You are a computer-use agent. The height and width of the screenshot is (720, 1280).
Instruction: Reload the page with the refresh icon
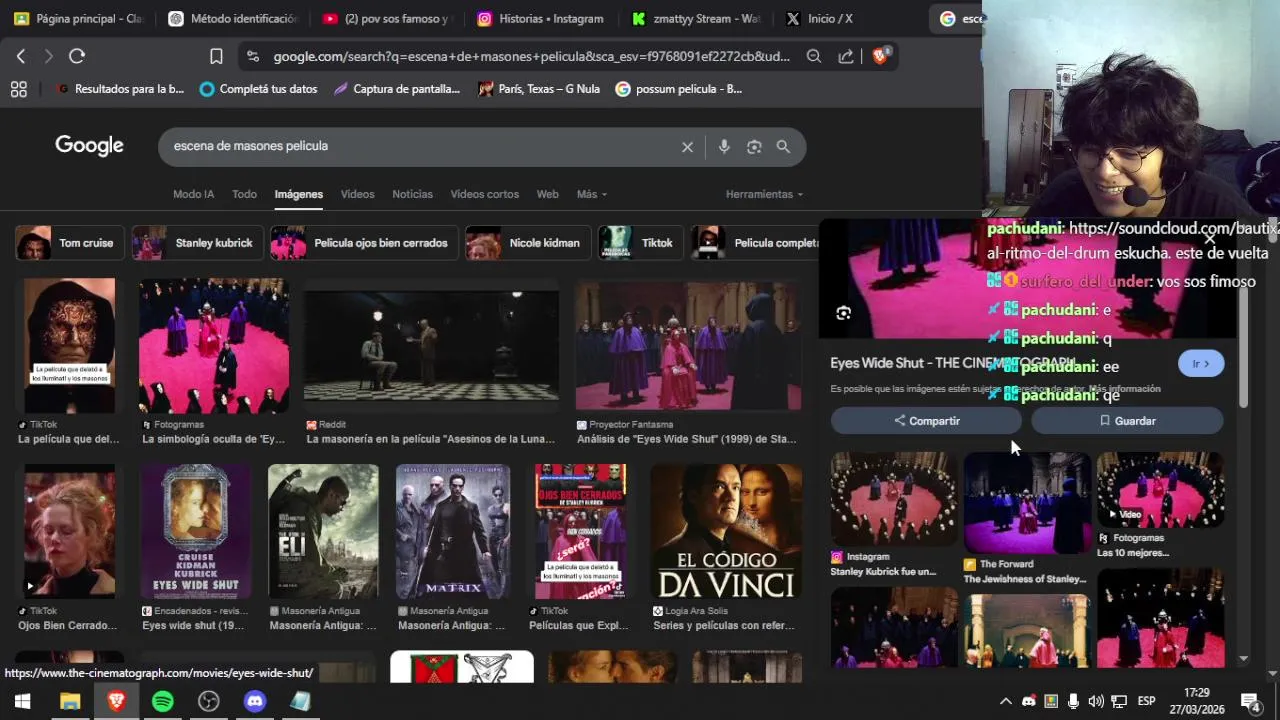click(77, 57)
